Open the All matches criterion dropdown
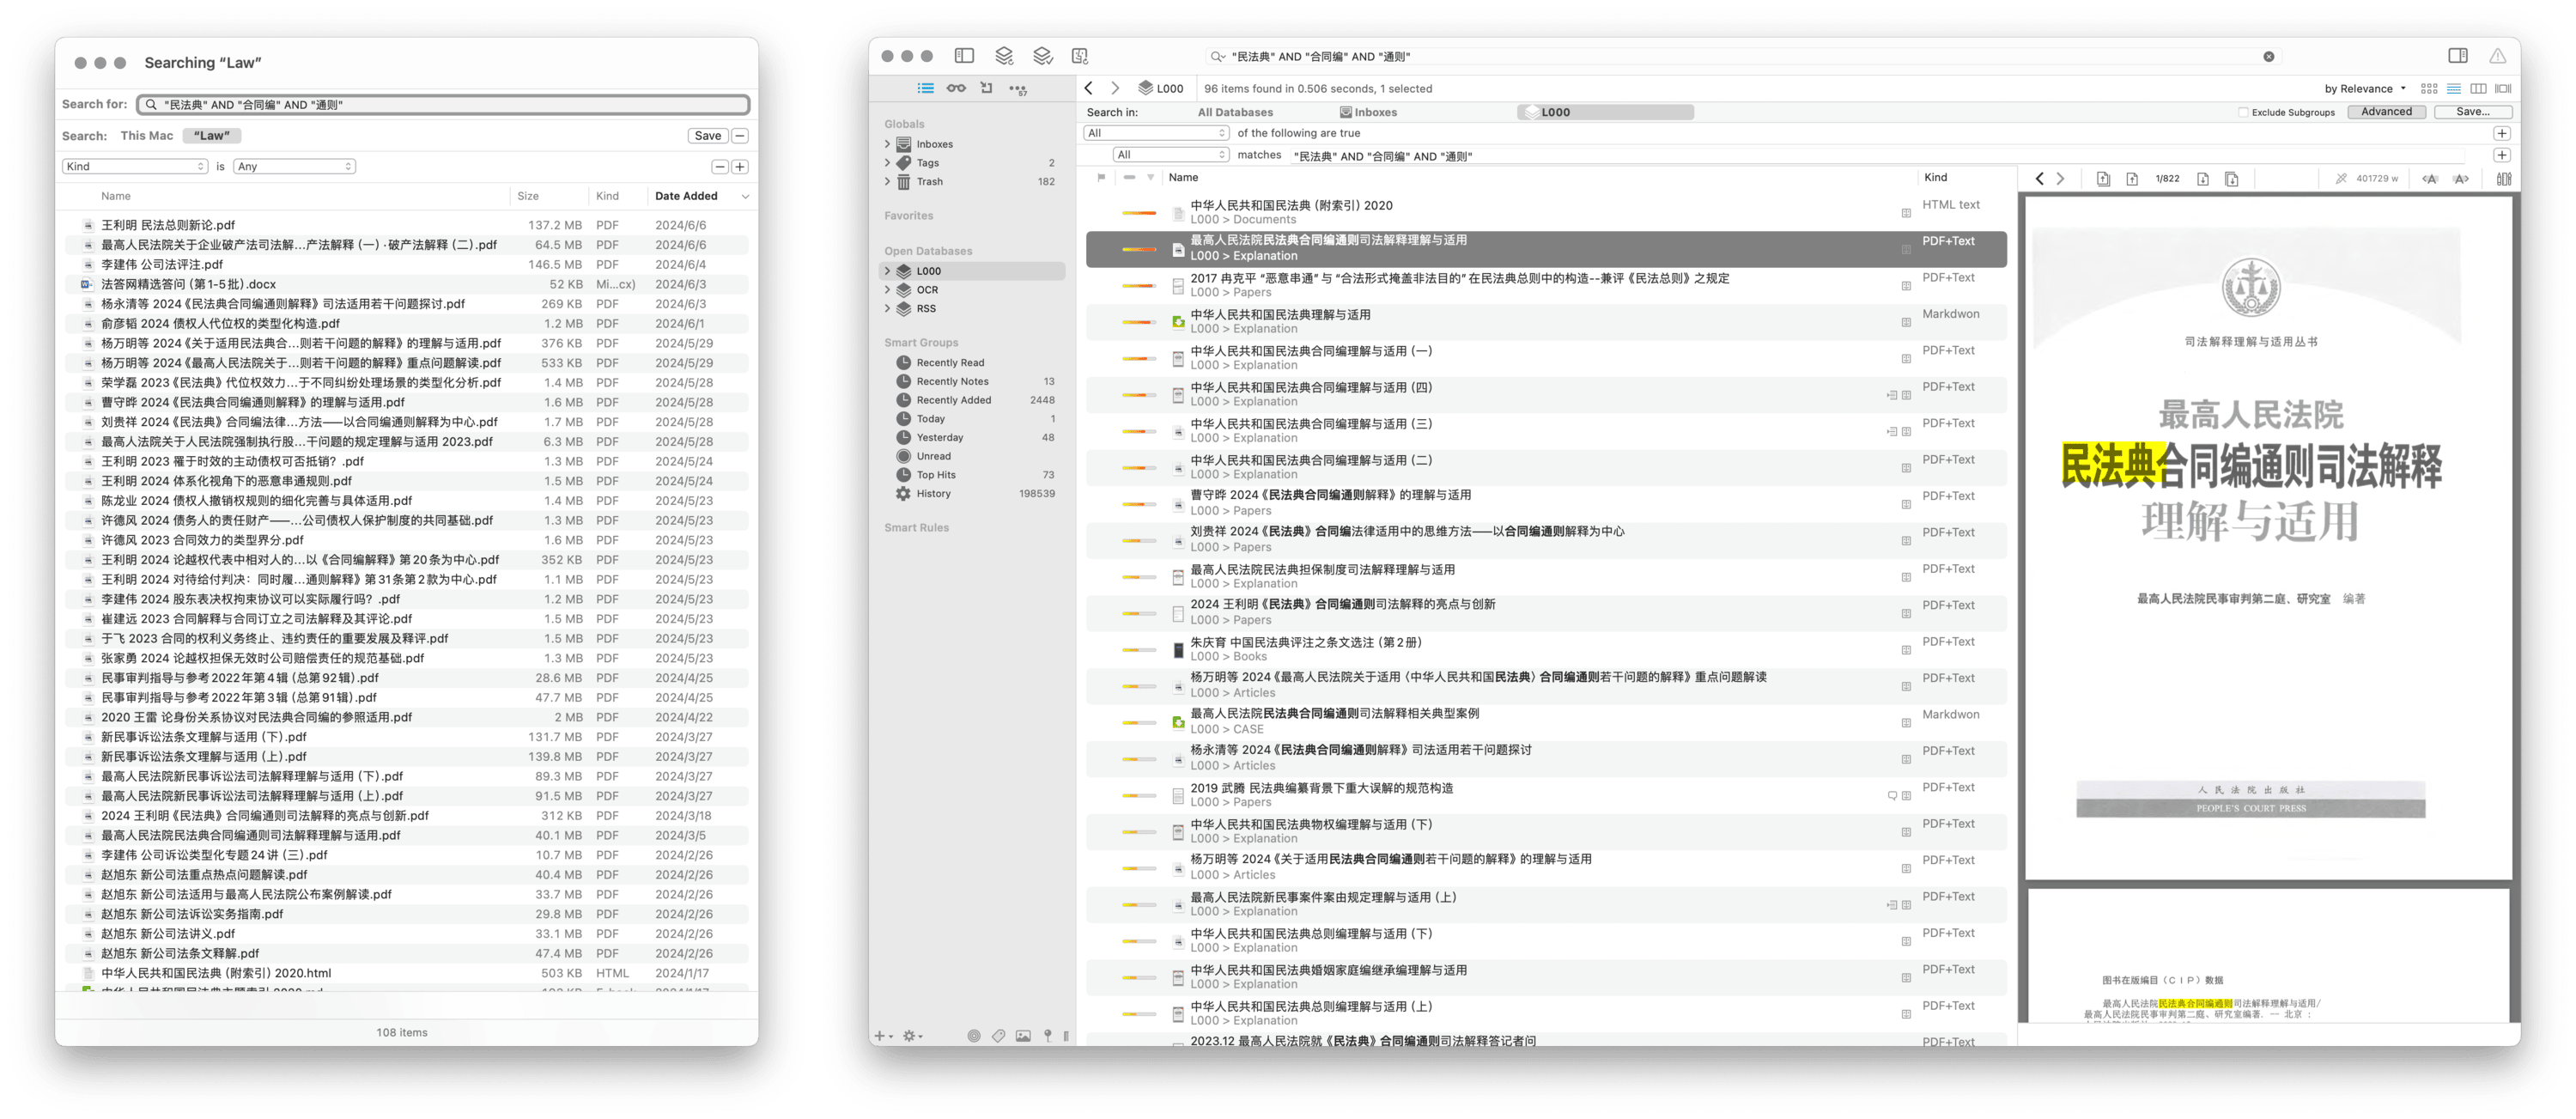Screen dimensions: 2576x1119 [x=1171, y=155]
